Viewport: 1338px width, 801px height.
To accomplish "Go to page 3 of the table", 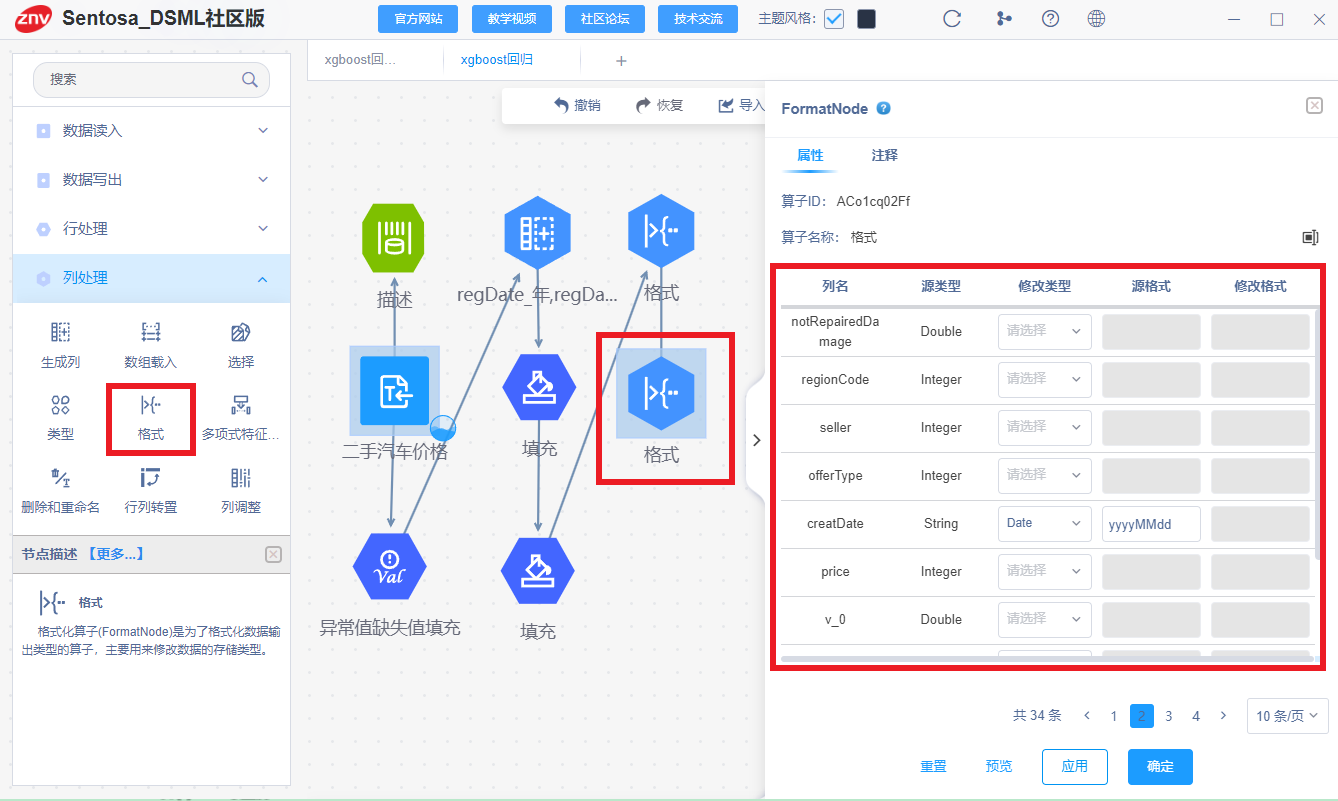I will click(x=1169, y=716).
